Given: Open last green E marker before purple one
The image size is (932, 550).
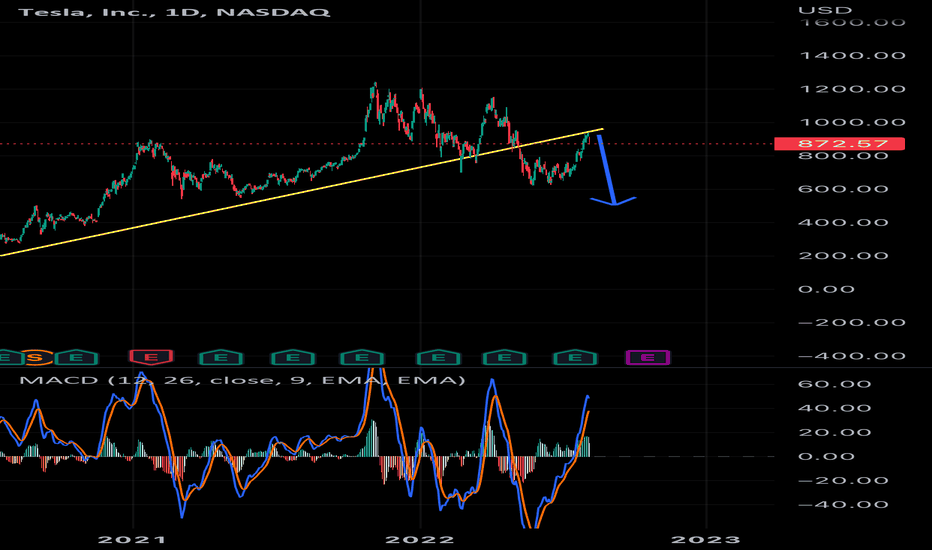Looking at the screenshot, I should tap(575, 357).
